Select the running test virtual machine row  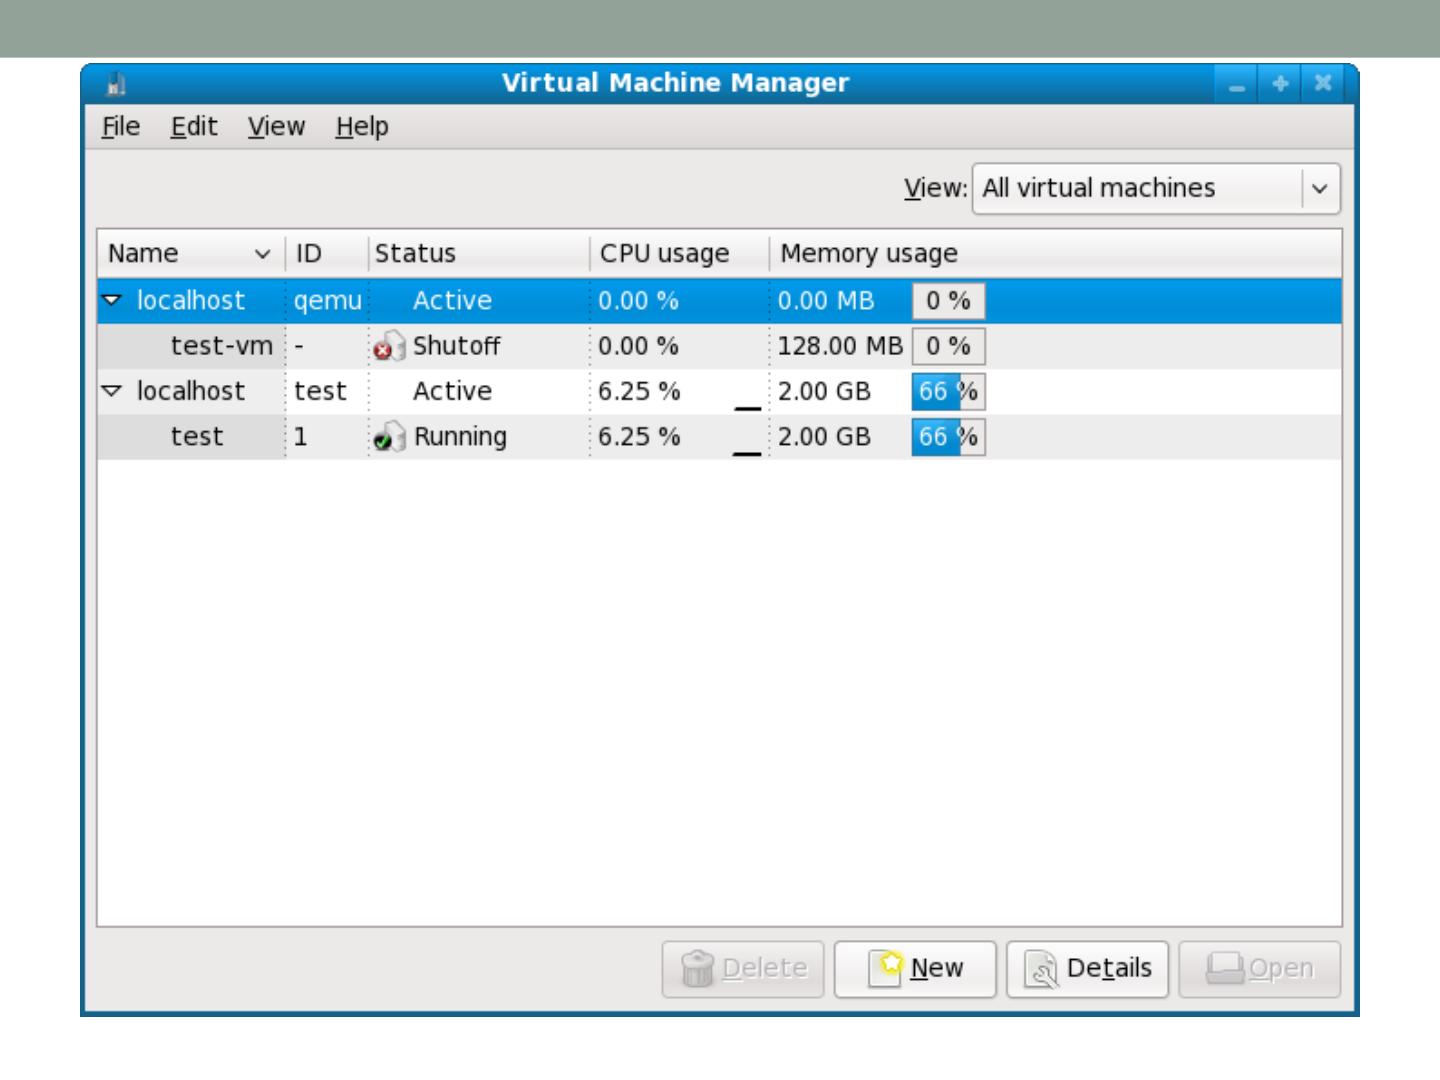pyautogui.click(x=197, y=437)
